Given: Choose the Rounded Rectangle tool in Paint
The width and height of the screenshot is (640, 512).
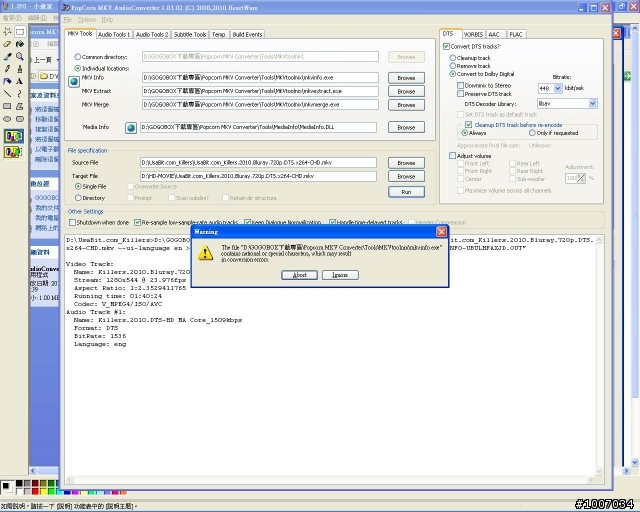Looking at the screenshot, I should 20,119.
